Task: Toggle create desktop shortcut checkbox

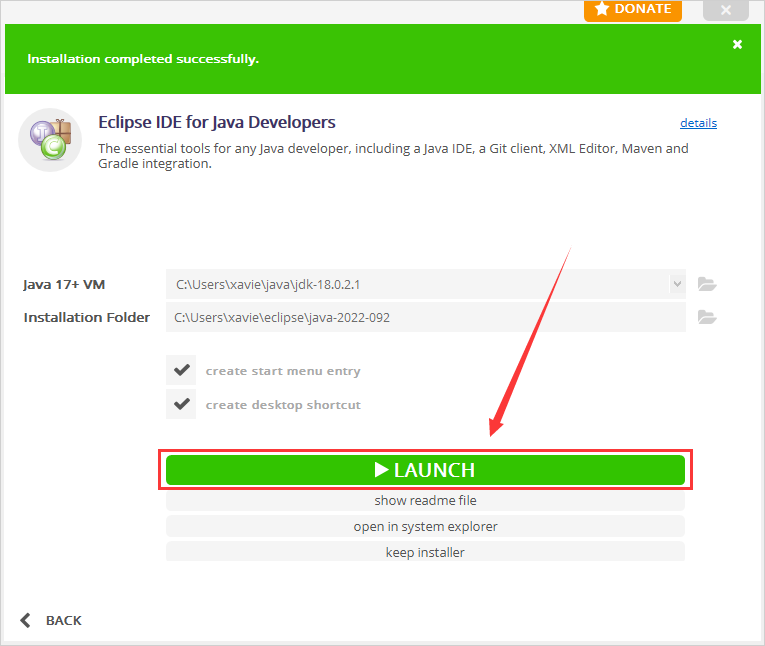Action: tap(181, 405)
